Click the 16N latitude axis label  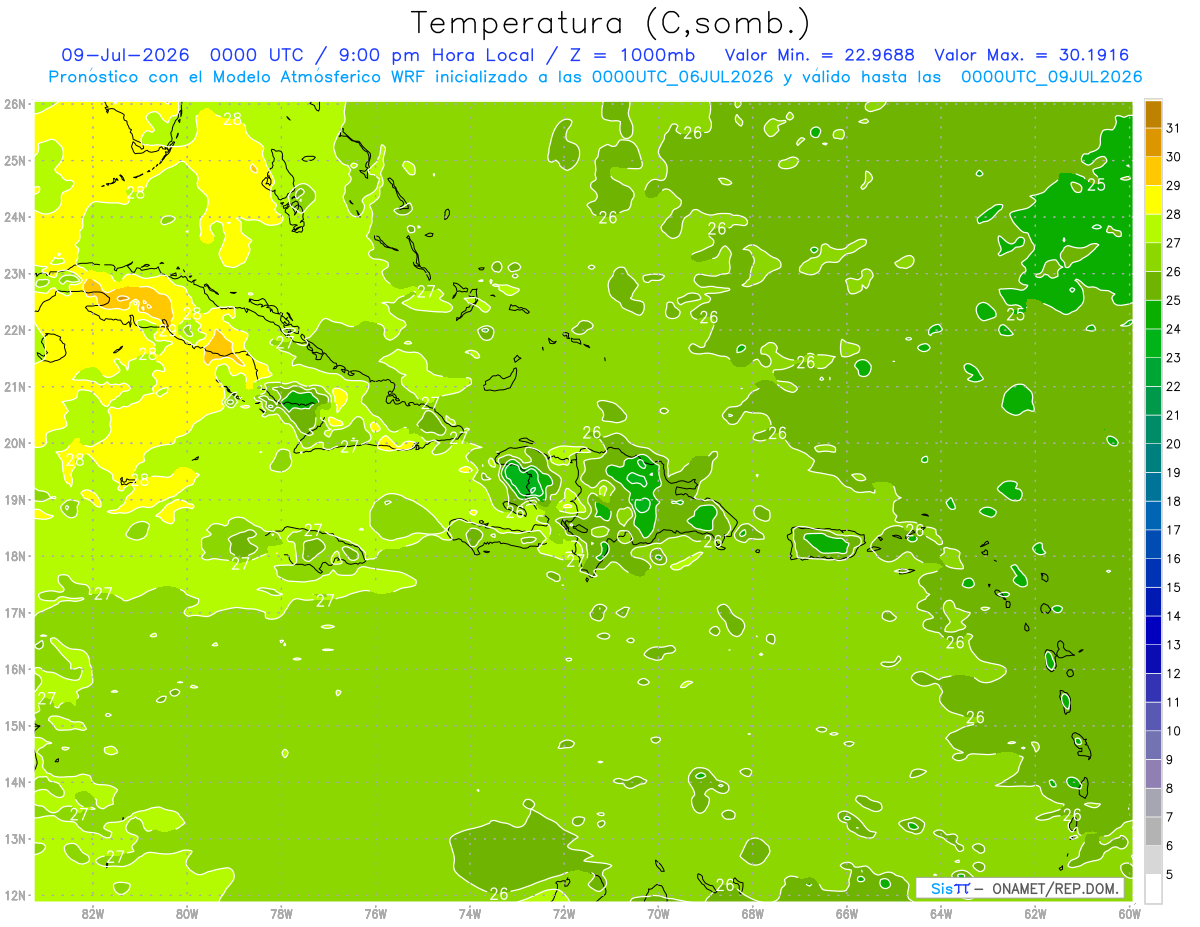tap(15, 669)
